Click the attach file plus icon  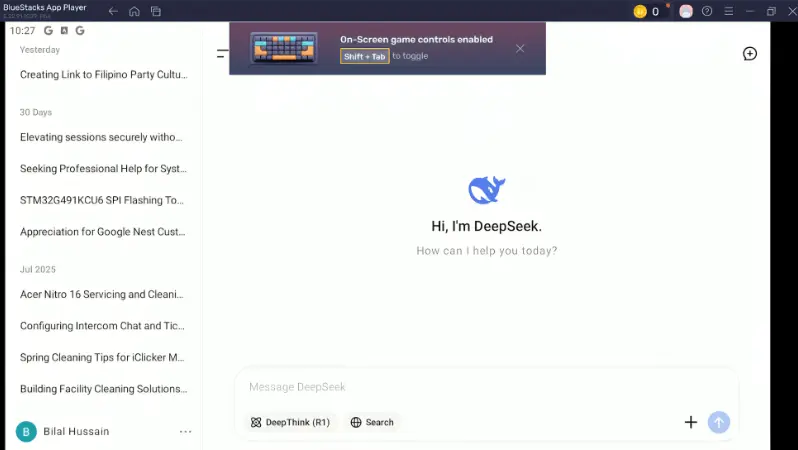690,422
